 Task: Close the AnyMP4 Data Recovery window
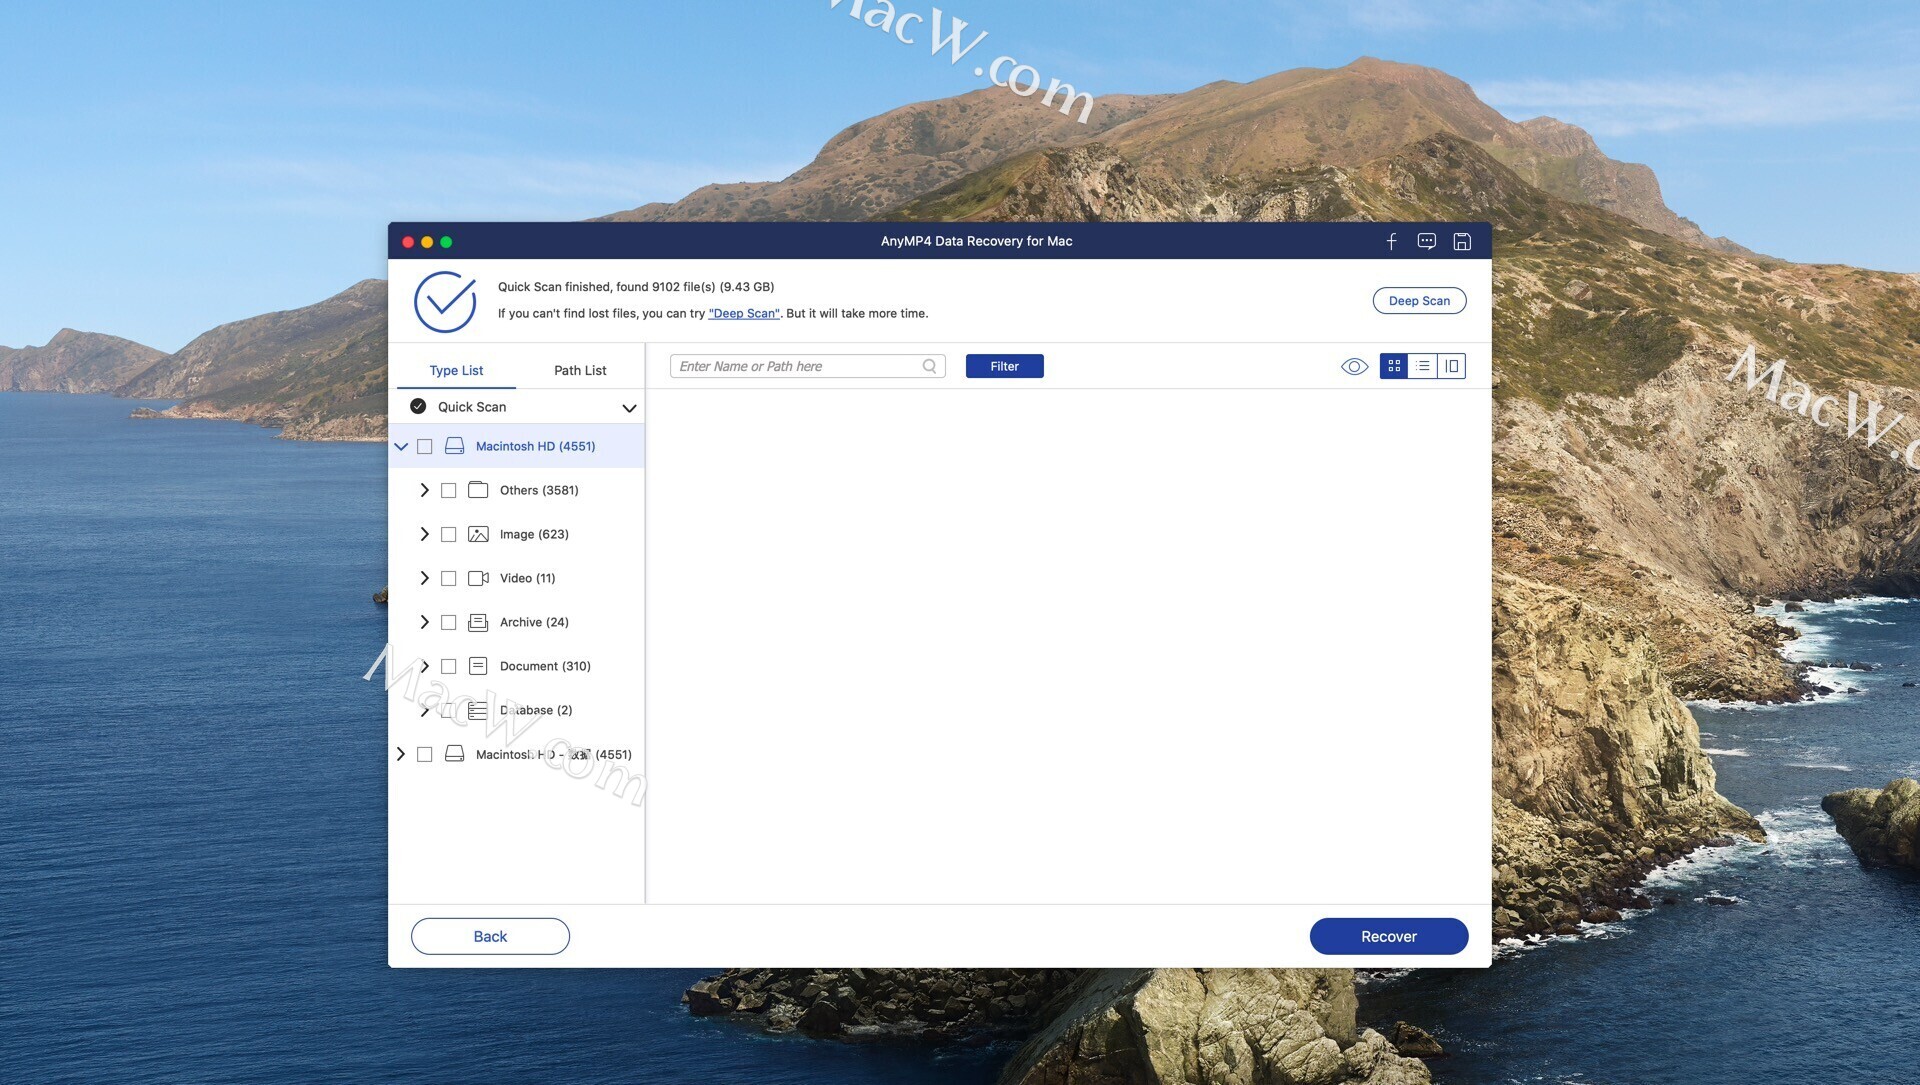[408, 242]
